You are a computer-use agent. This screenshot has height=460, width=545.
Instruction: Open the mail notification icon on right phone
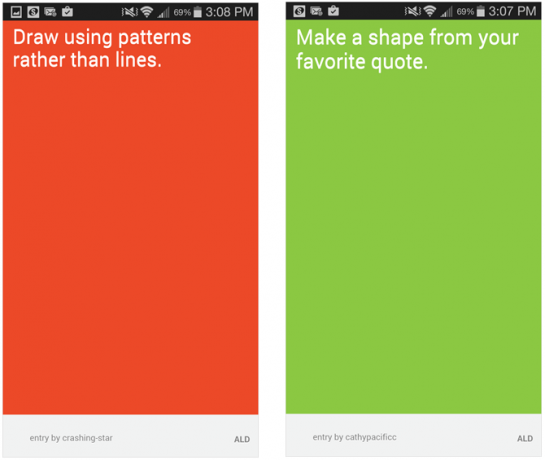click(x=316, y=11)
